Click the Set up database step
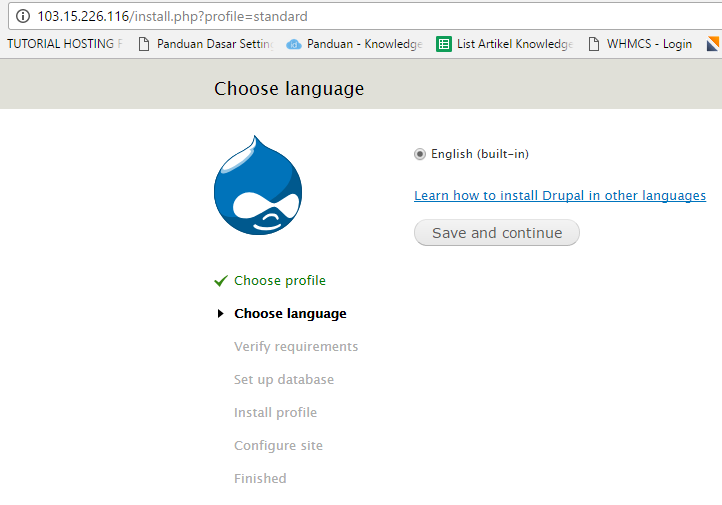The image size is (722, 505). point(284,380)
